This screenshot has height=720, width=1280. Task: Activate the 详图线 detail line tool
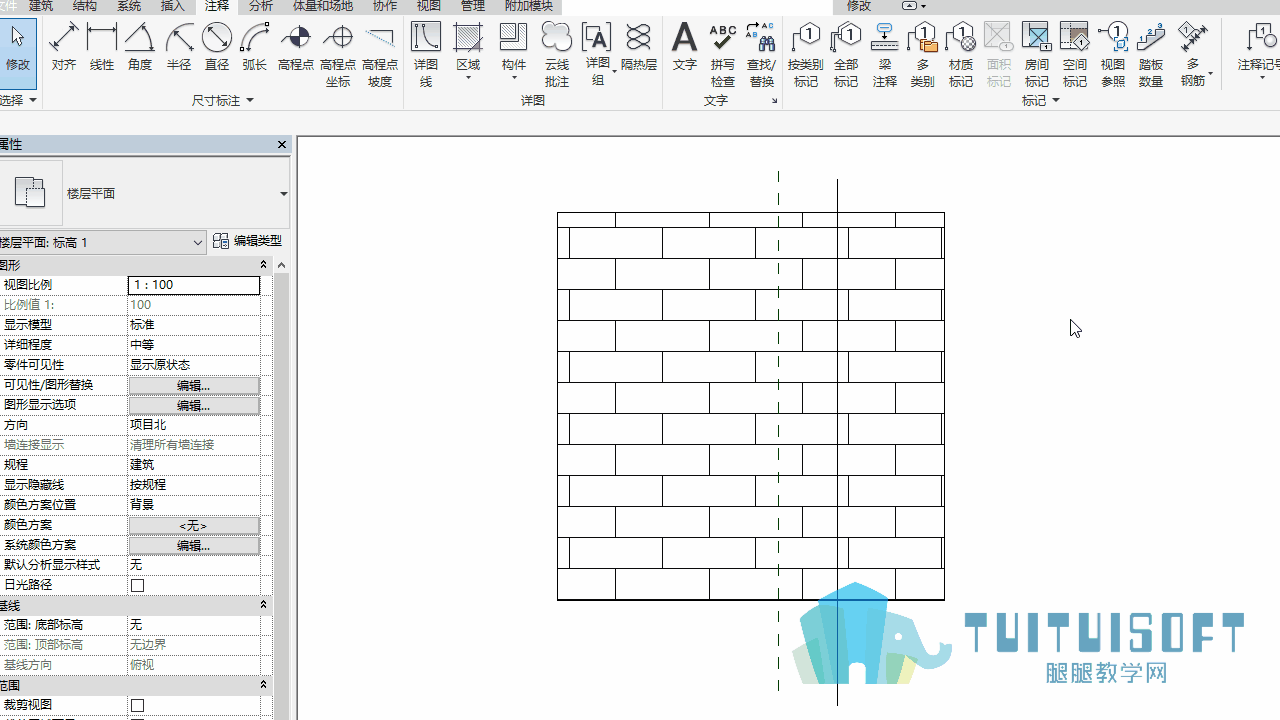pos(426,55)
